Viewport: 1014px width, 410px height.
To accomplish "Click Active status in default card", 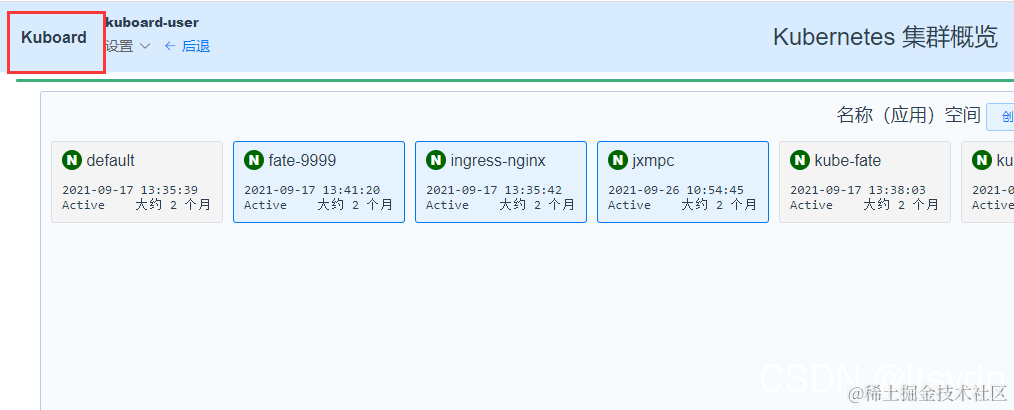I will tap(83, 205).
